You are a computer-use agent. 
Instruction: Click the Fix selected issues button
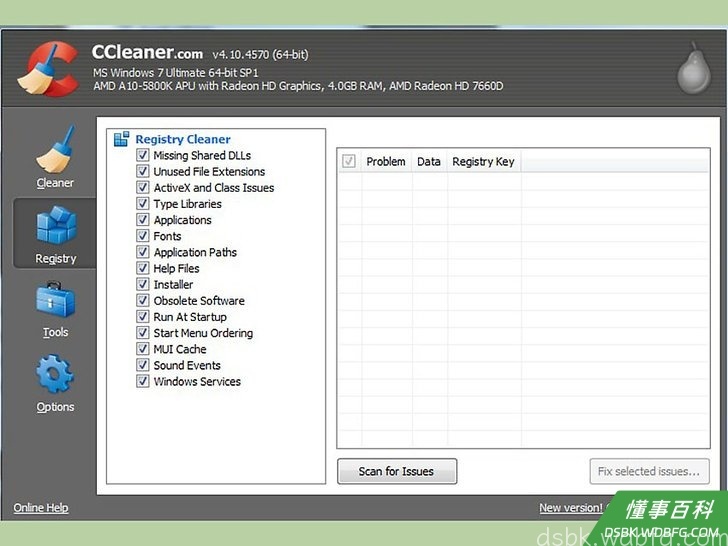(x=649, y=471)
